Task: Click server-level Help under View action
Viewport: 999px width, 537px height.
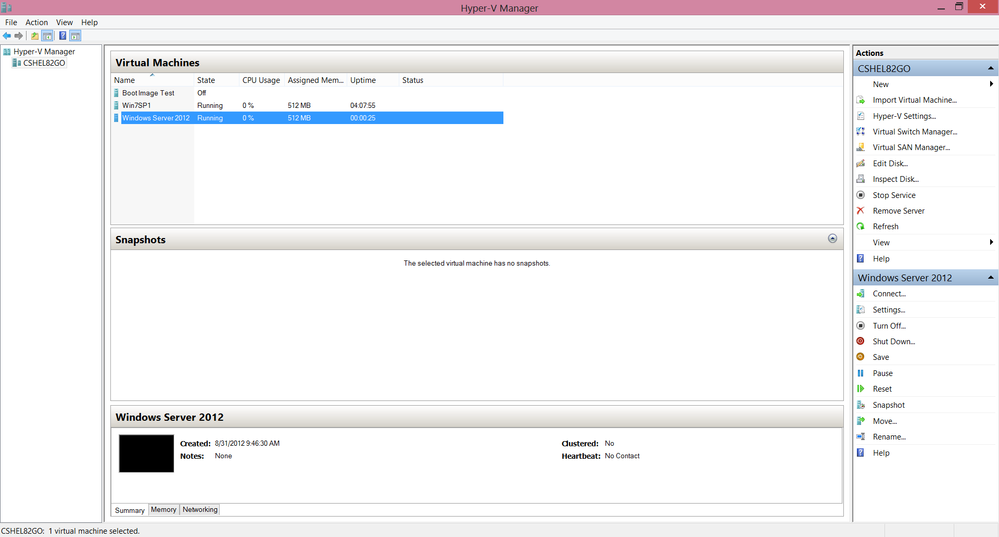Action: click(x=881, y=259)
